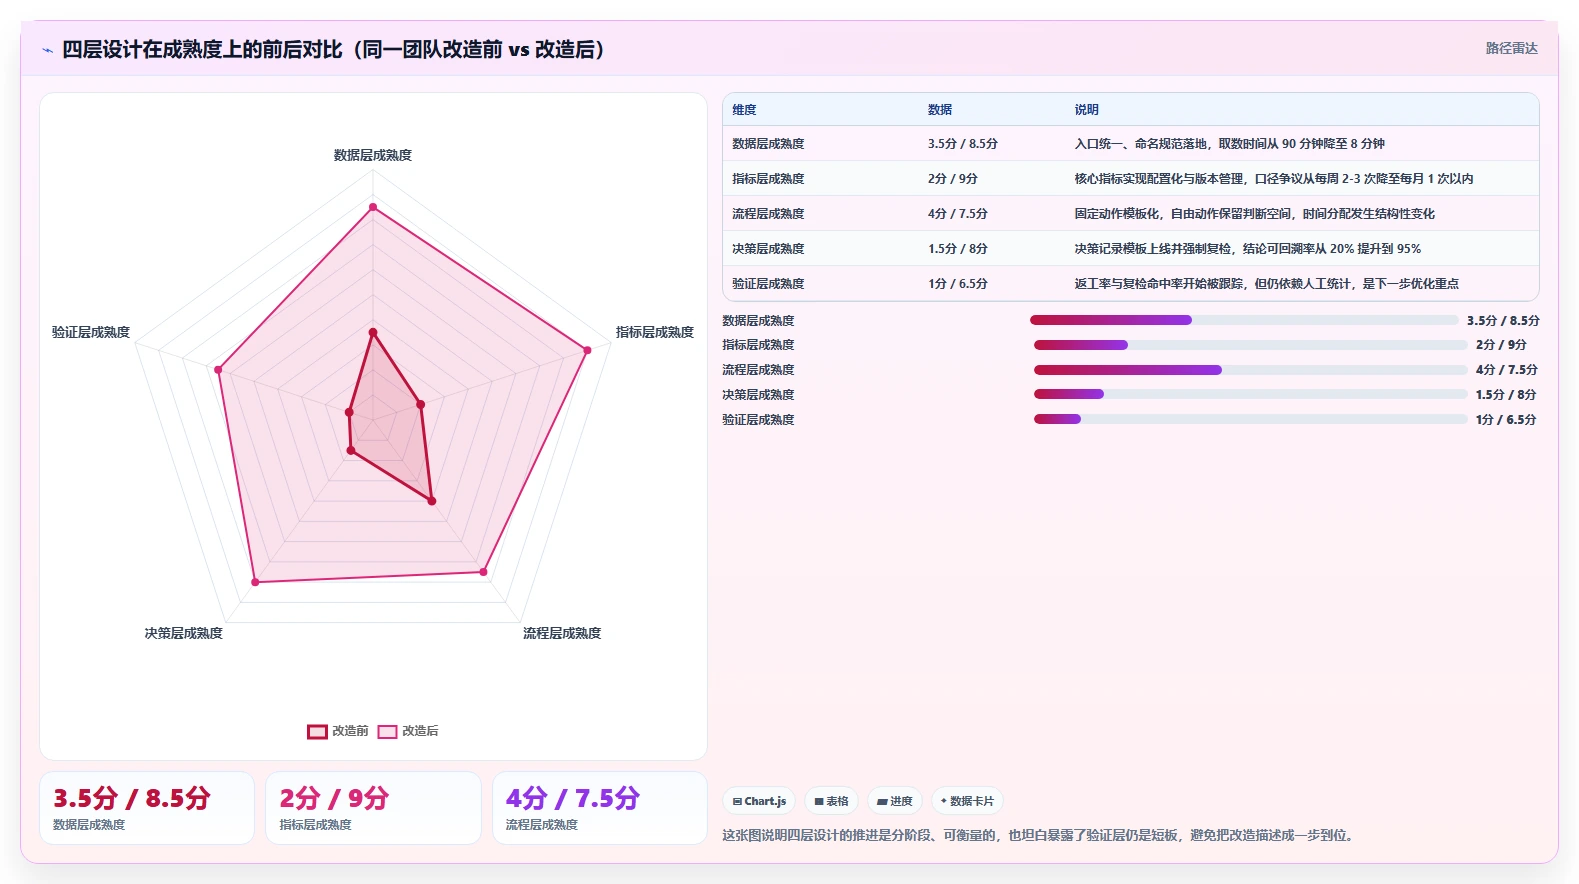Screen dimensions: 1579x884
Task: Toggle the 改造后 legend item
Action: (x=408, y=731)
